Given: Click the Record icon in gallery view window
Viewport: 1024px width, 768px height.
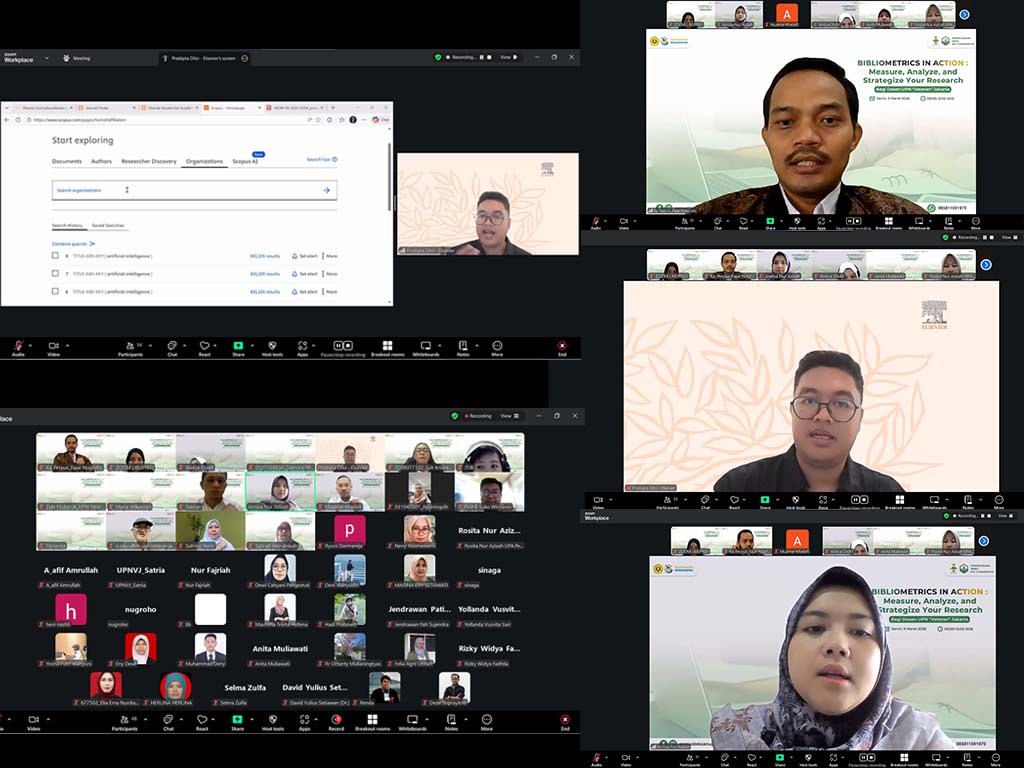Looking at the screenshot, I should click(x=336, y=720).
